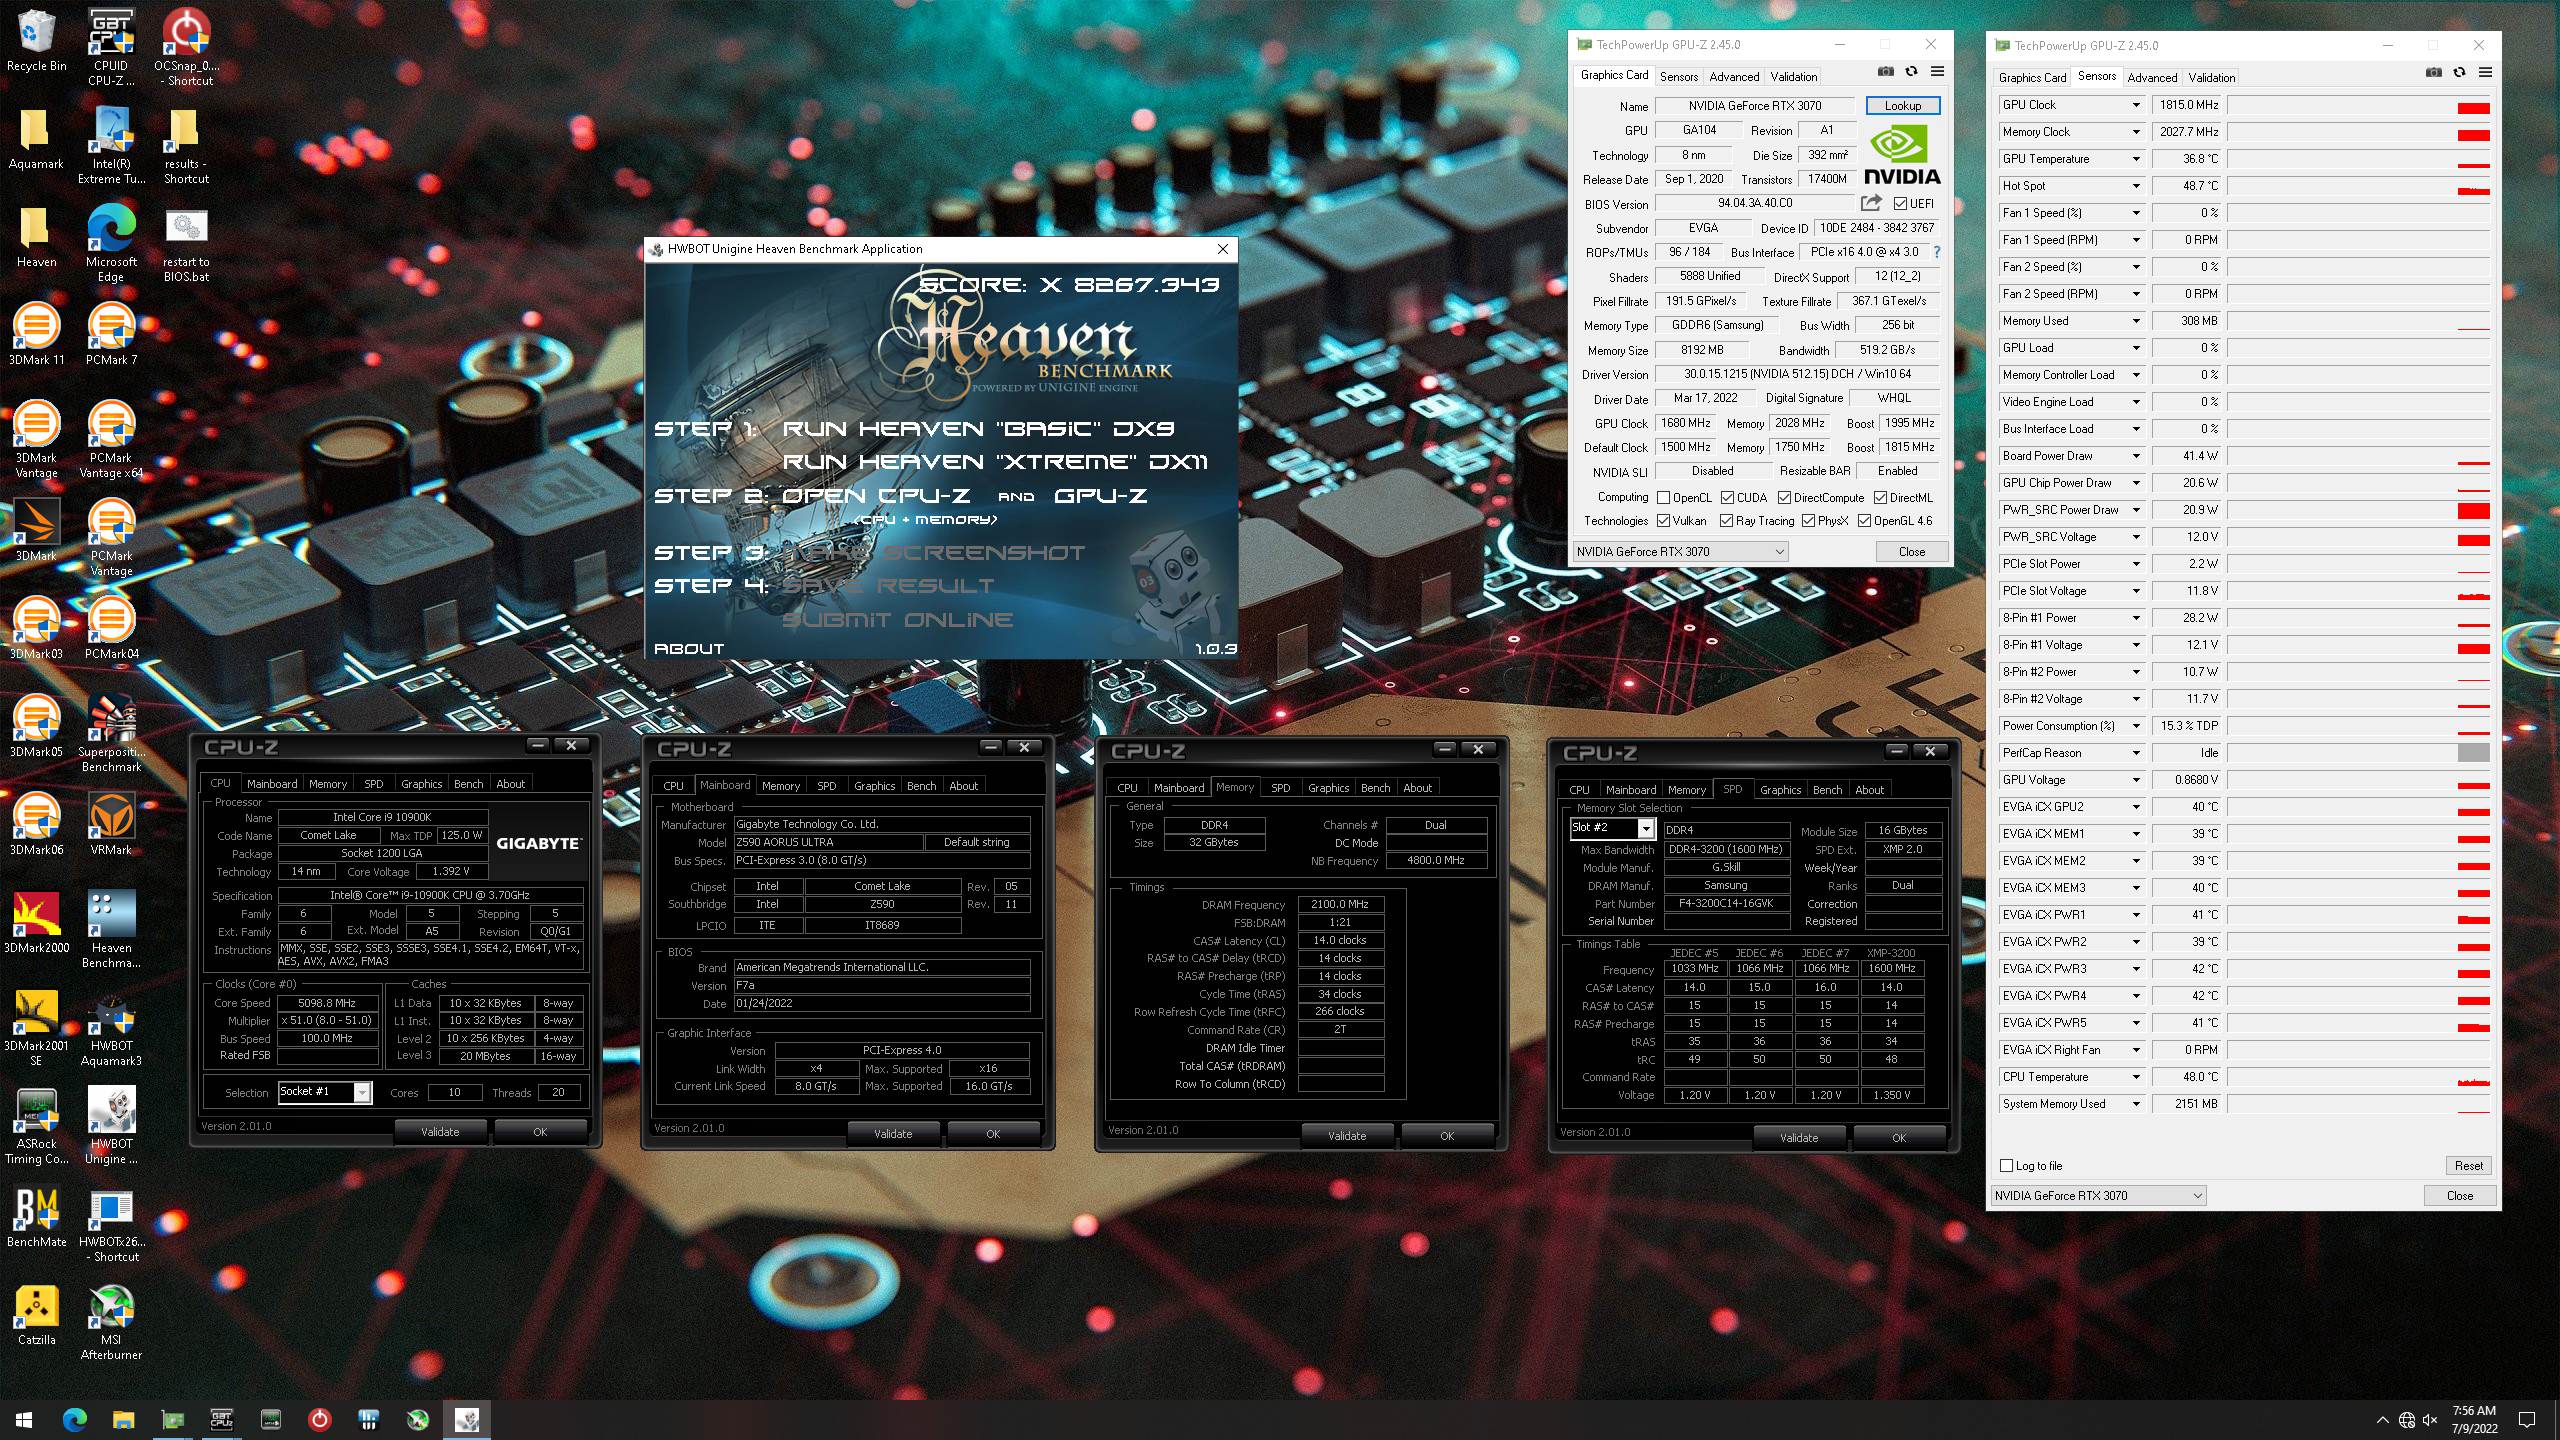Open Bench tab in first CPU-Z window
This screenshot has width=2560, height=1440.
coord(468,784)
